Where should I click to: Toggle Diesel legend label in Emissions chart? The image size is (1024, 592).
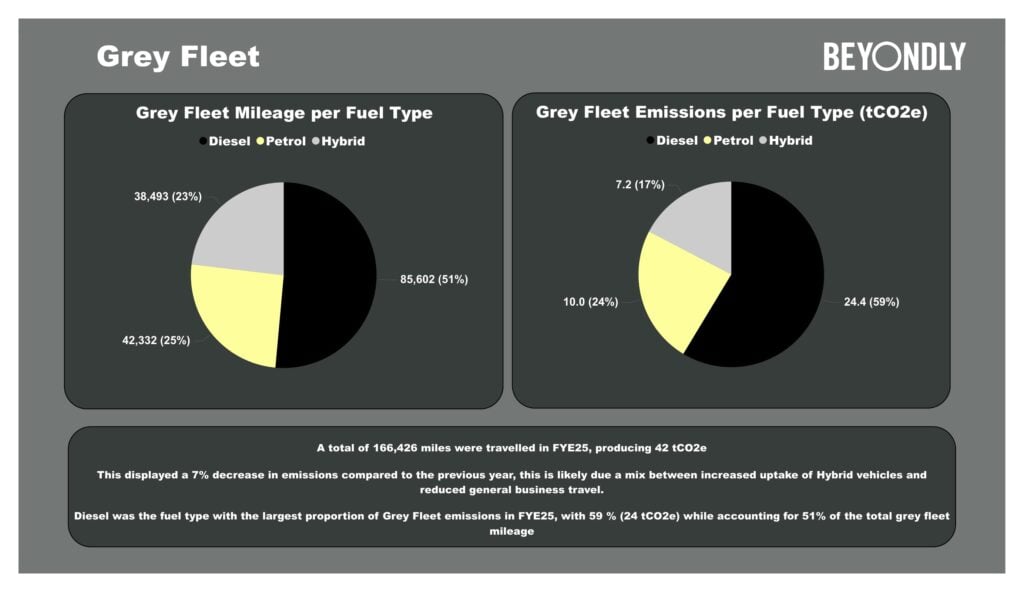(677, 140)
